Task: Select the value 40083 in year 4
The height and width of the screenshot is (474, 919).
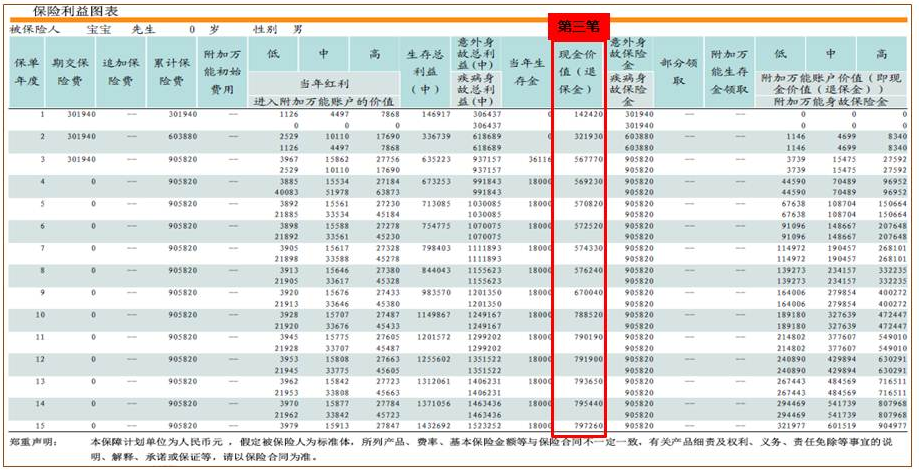Action: tap(286, 192)
